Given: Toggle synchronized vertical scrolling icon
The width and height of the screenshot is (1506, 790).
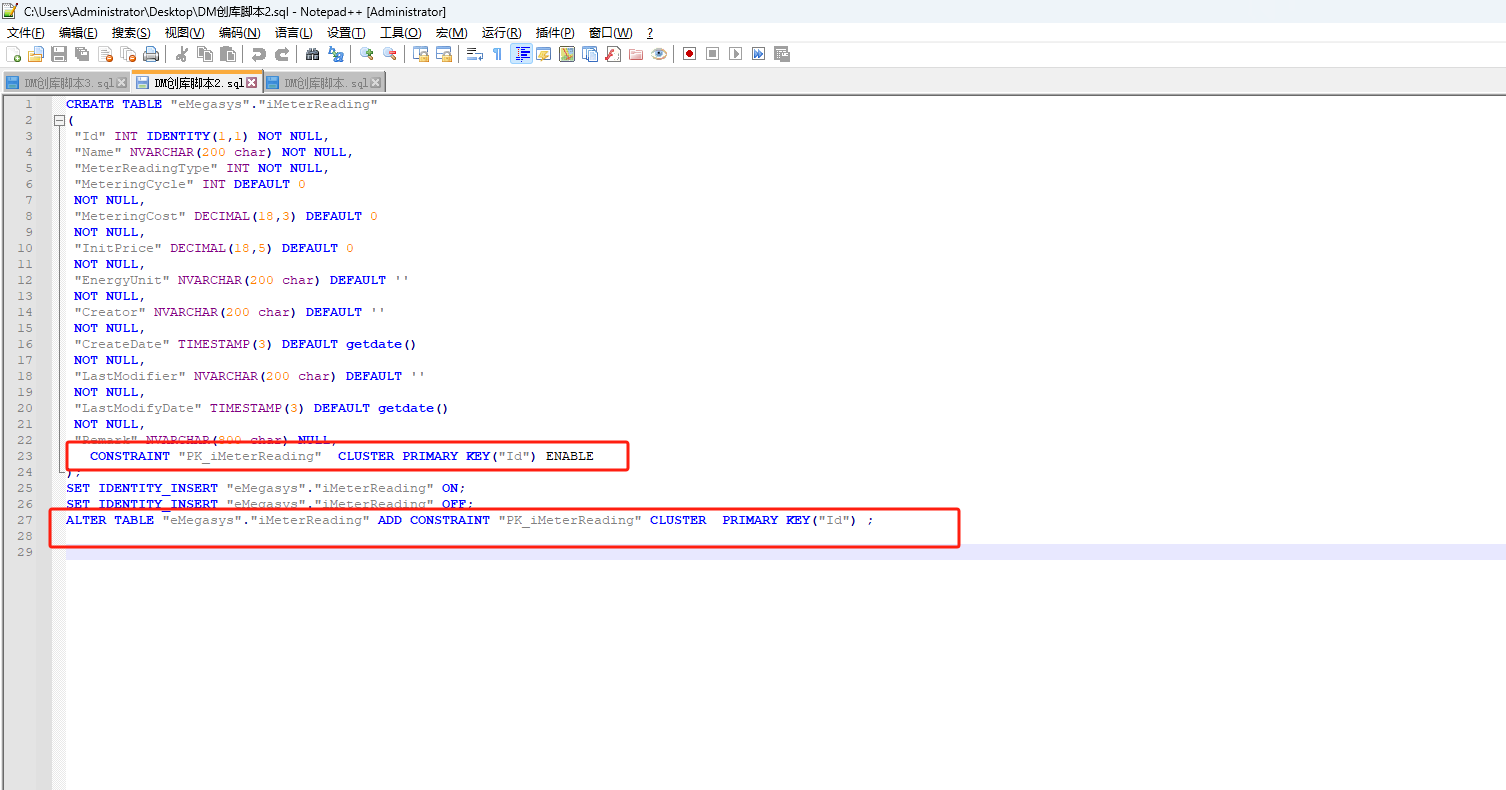Looking at the screenshot, I should point(421,54).
